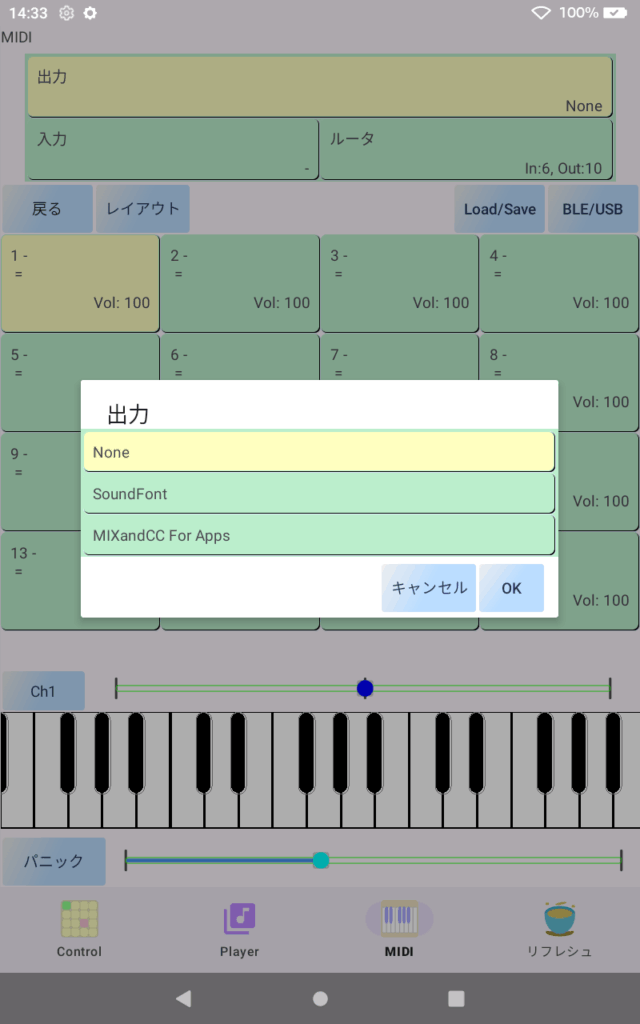Tap the battery status icon
The height and width of the screenshot is (1024, 640).
point(615,13)
